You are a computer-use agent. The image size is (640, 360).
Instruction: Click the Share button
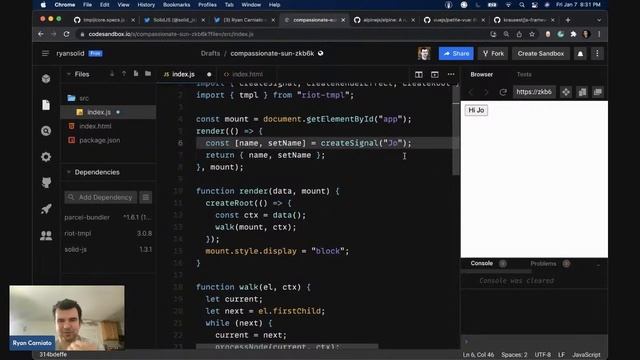(456, 53)
